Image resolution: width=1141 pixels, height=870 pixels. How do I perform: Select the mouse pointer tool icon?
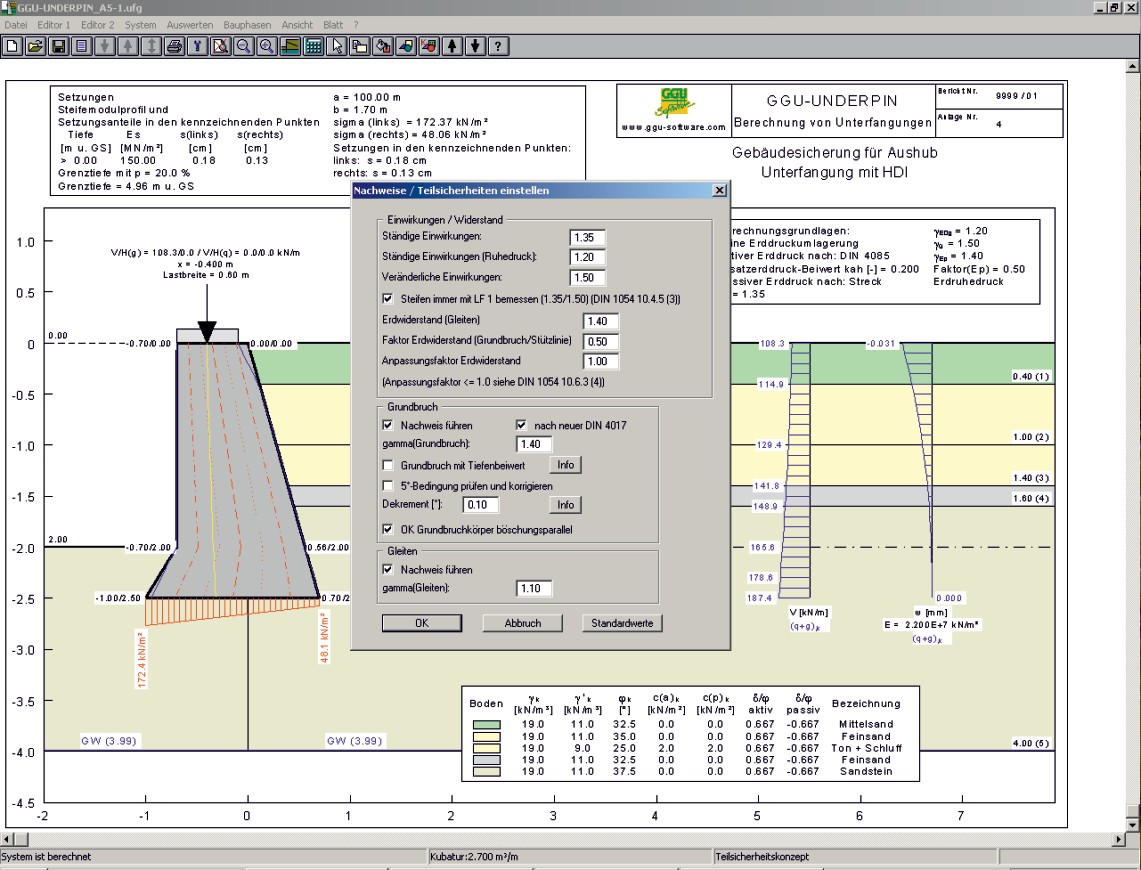tap(337, 47)
